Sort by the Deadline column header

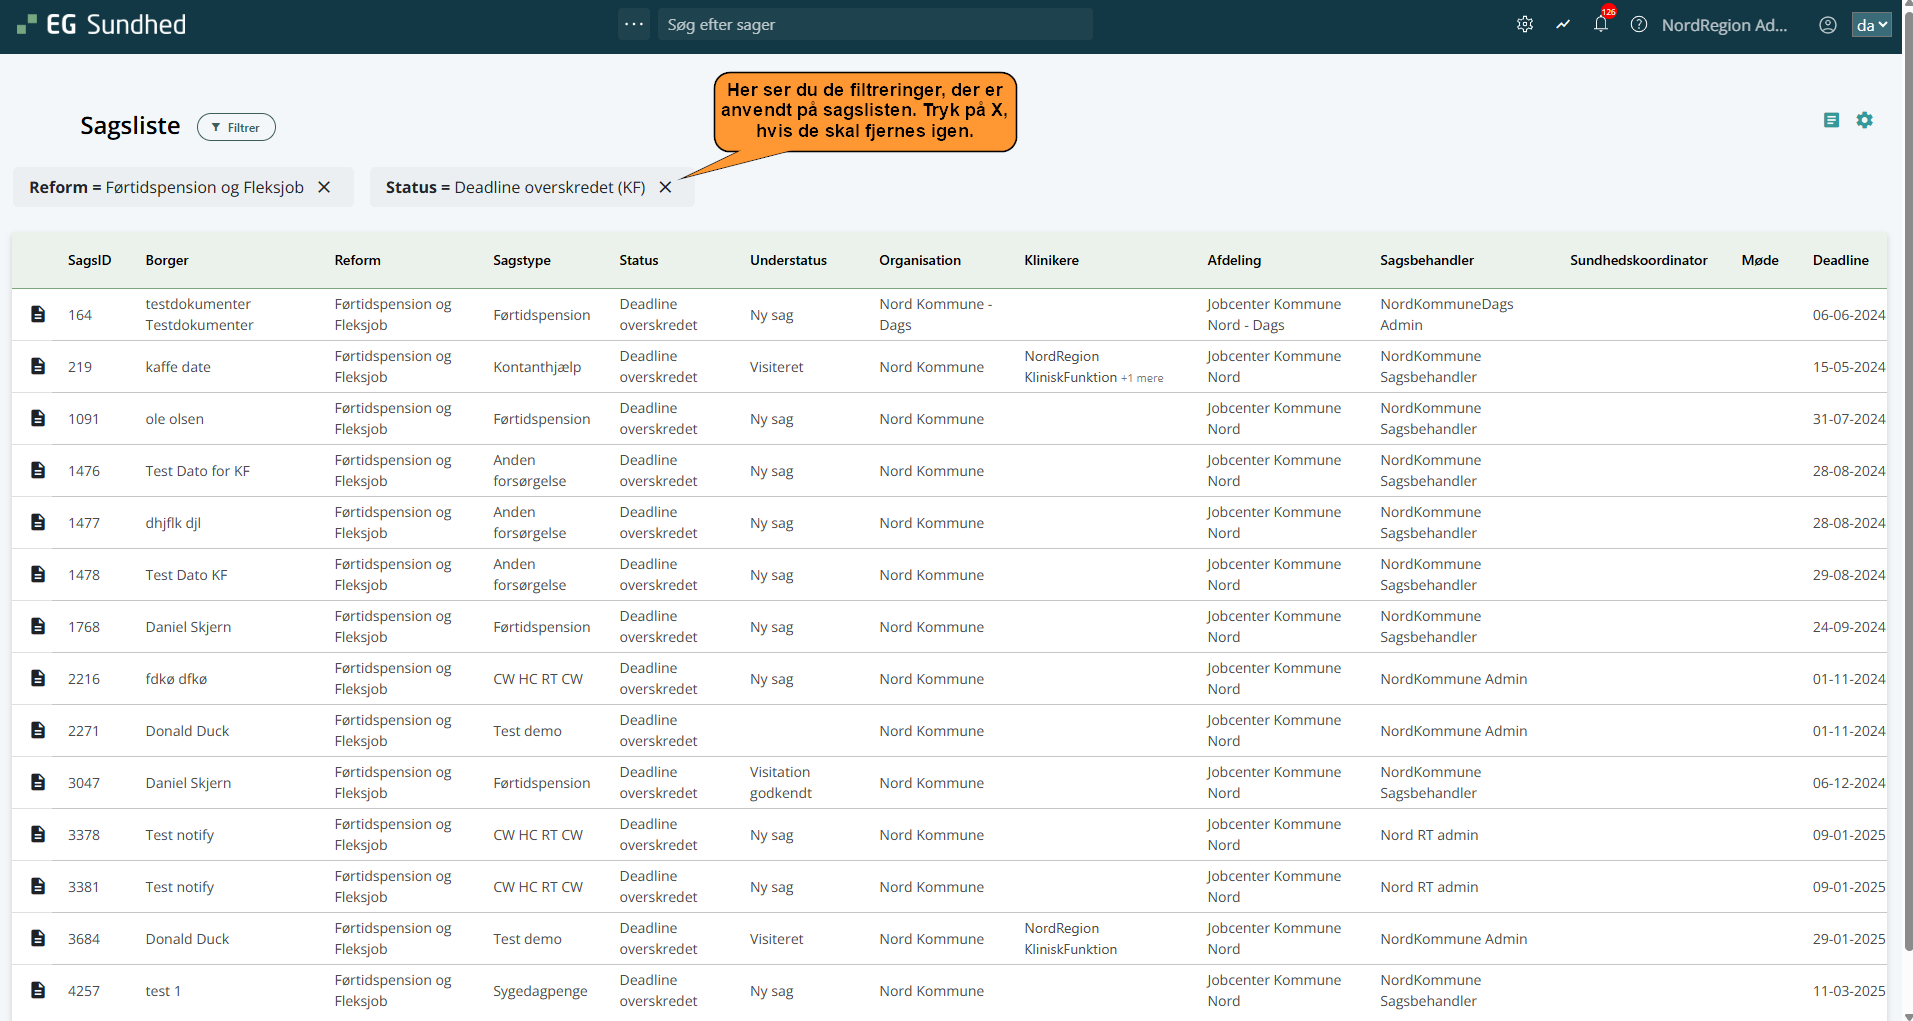click(1840, 260)
